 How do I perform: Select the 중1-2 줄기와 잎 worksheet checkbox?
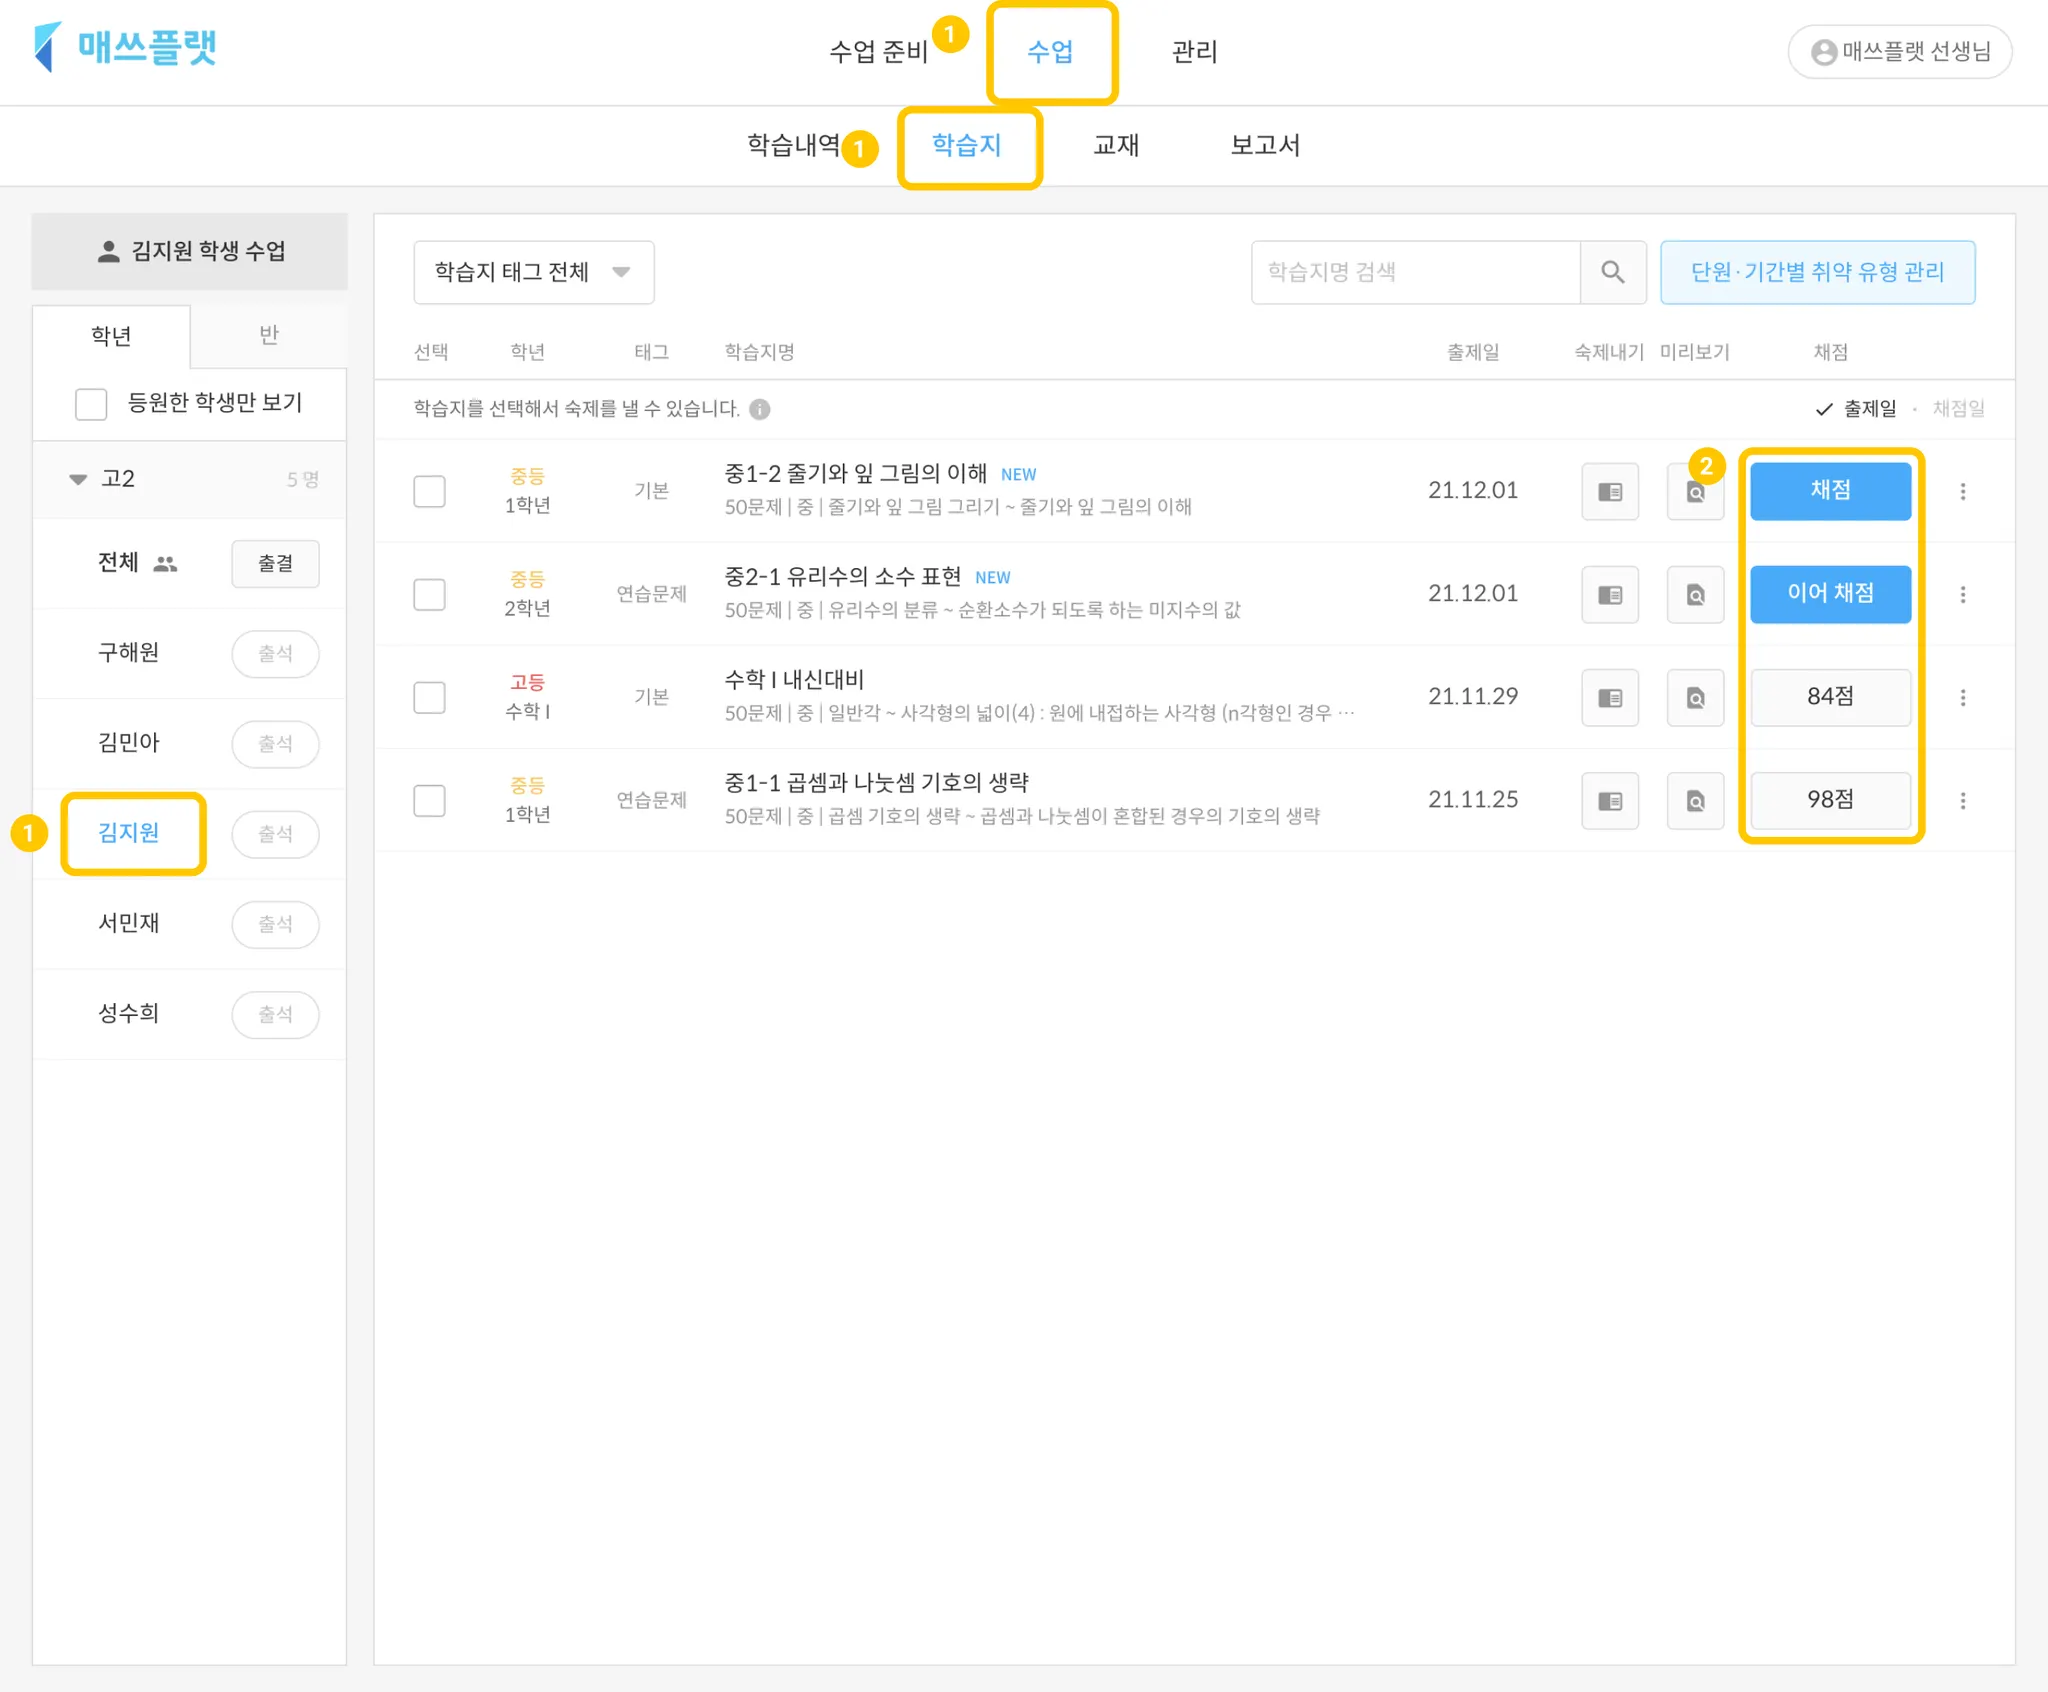point(429,491)
